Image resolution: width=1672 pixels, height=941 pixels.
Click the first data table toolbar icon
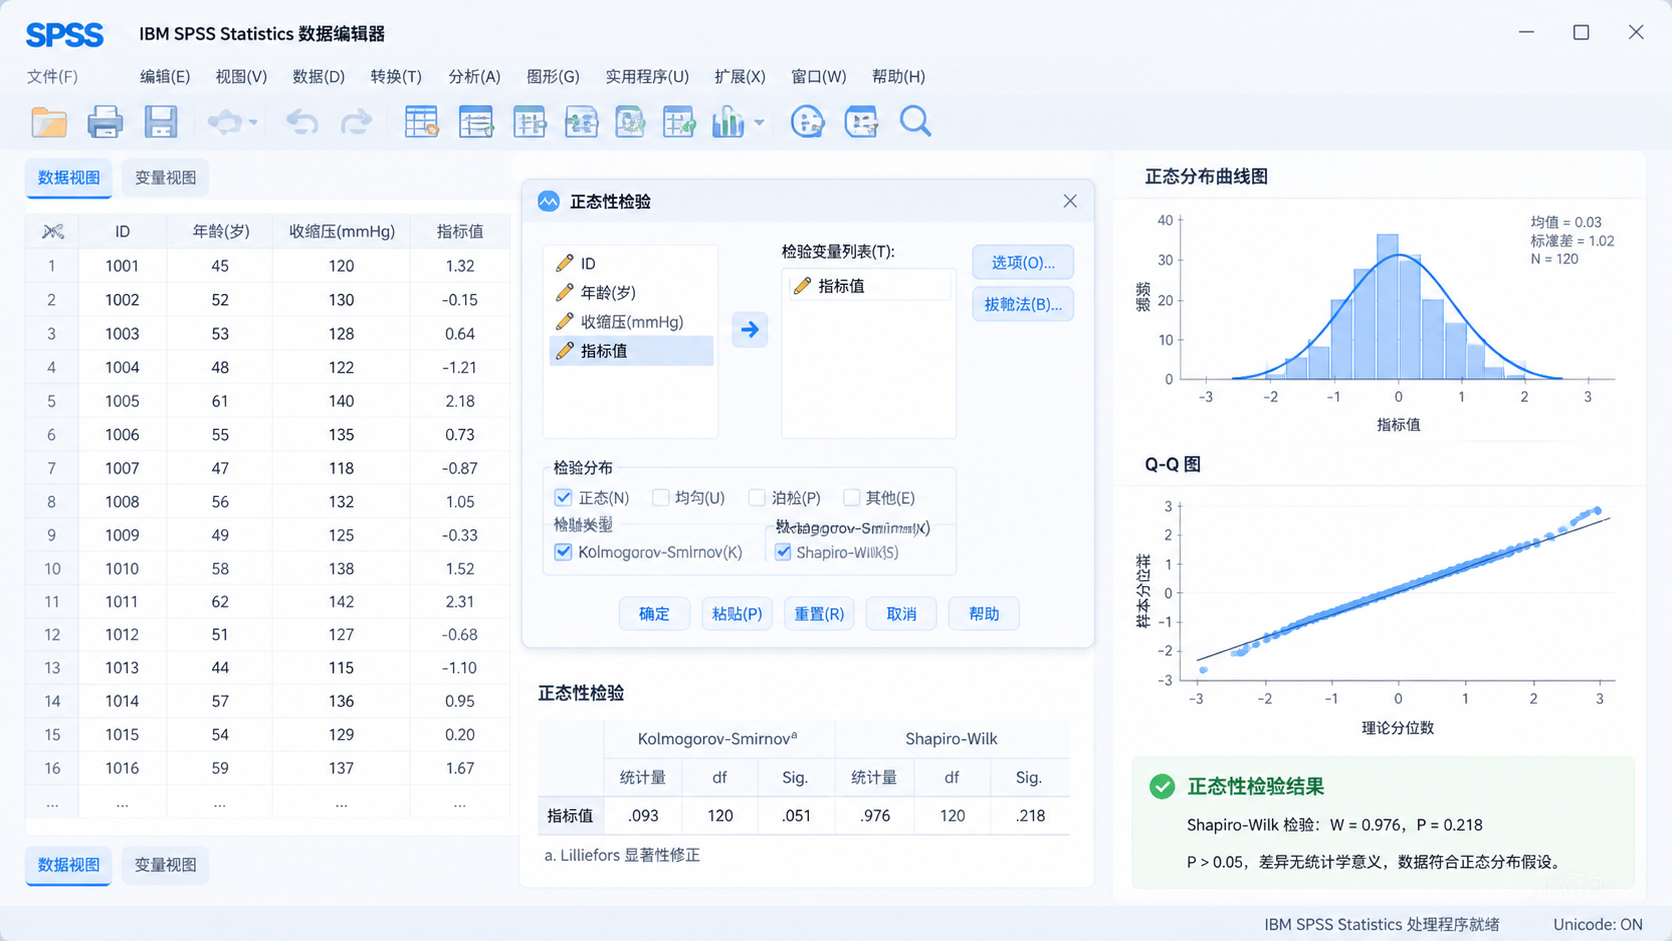tap(421, 122)
